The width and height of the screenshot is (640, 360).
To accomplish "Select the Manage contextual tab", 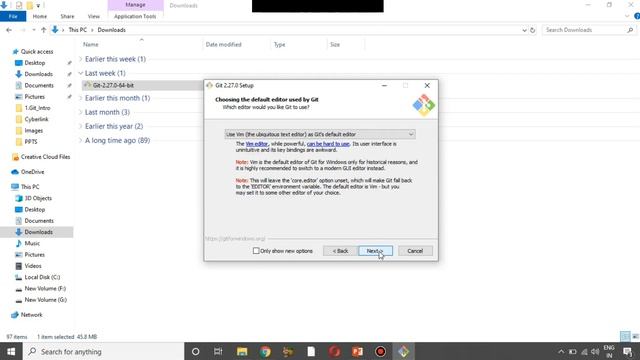I will (136, 5).
